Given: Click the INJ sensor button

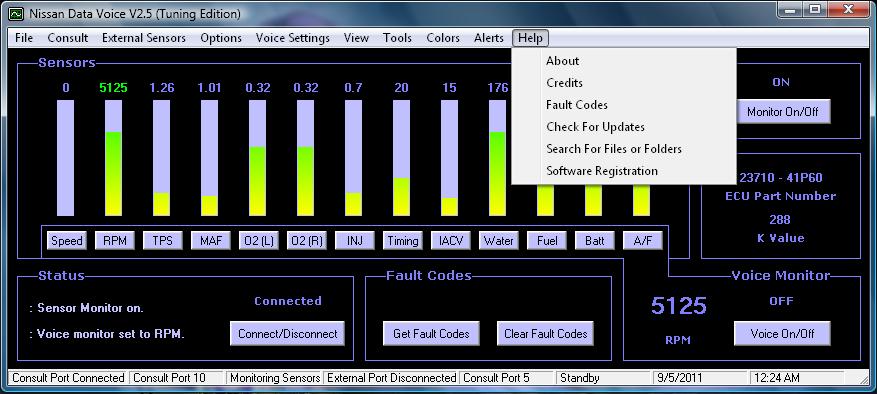Looking at the screenshot, I should (355, 241).
